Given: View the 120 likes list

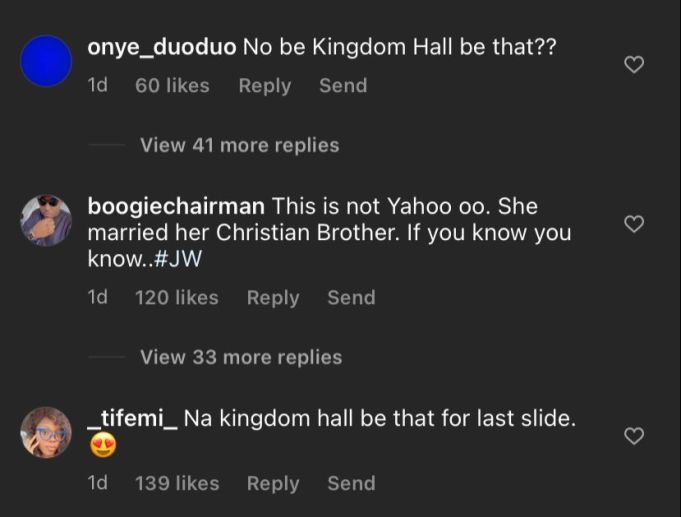Looking at the screenshot, I should pyautogui.click(x=176, y=297).
